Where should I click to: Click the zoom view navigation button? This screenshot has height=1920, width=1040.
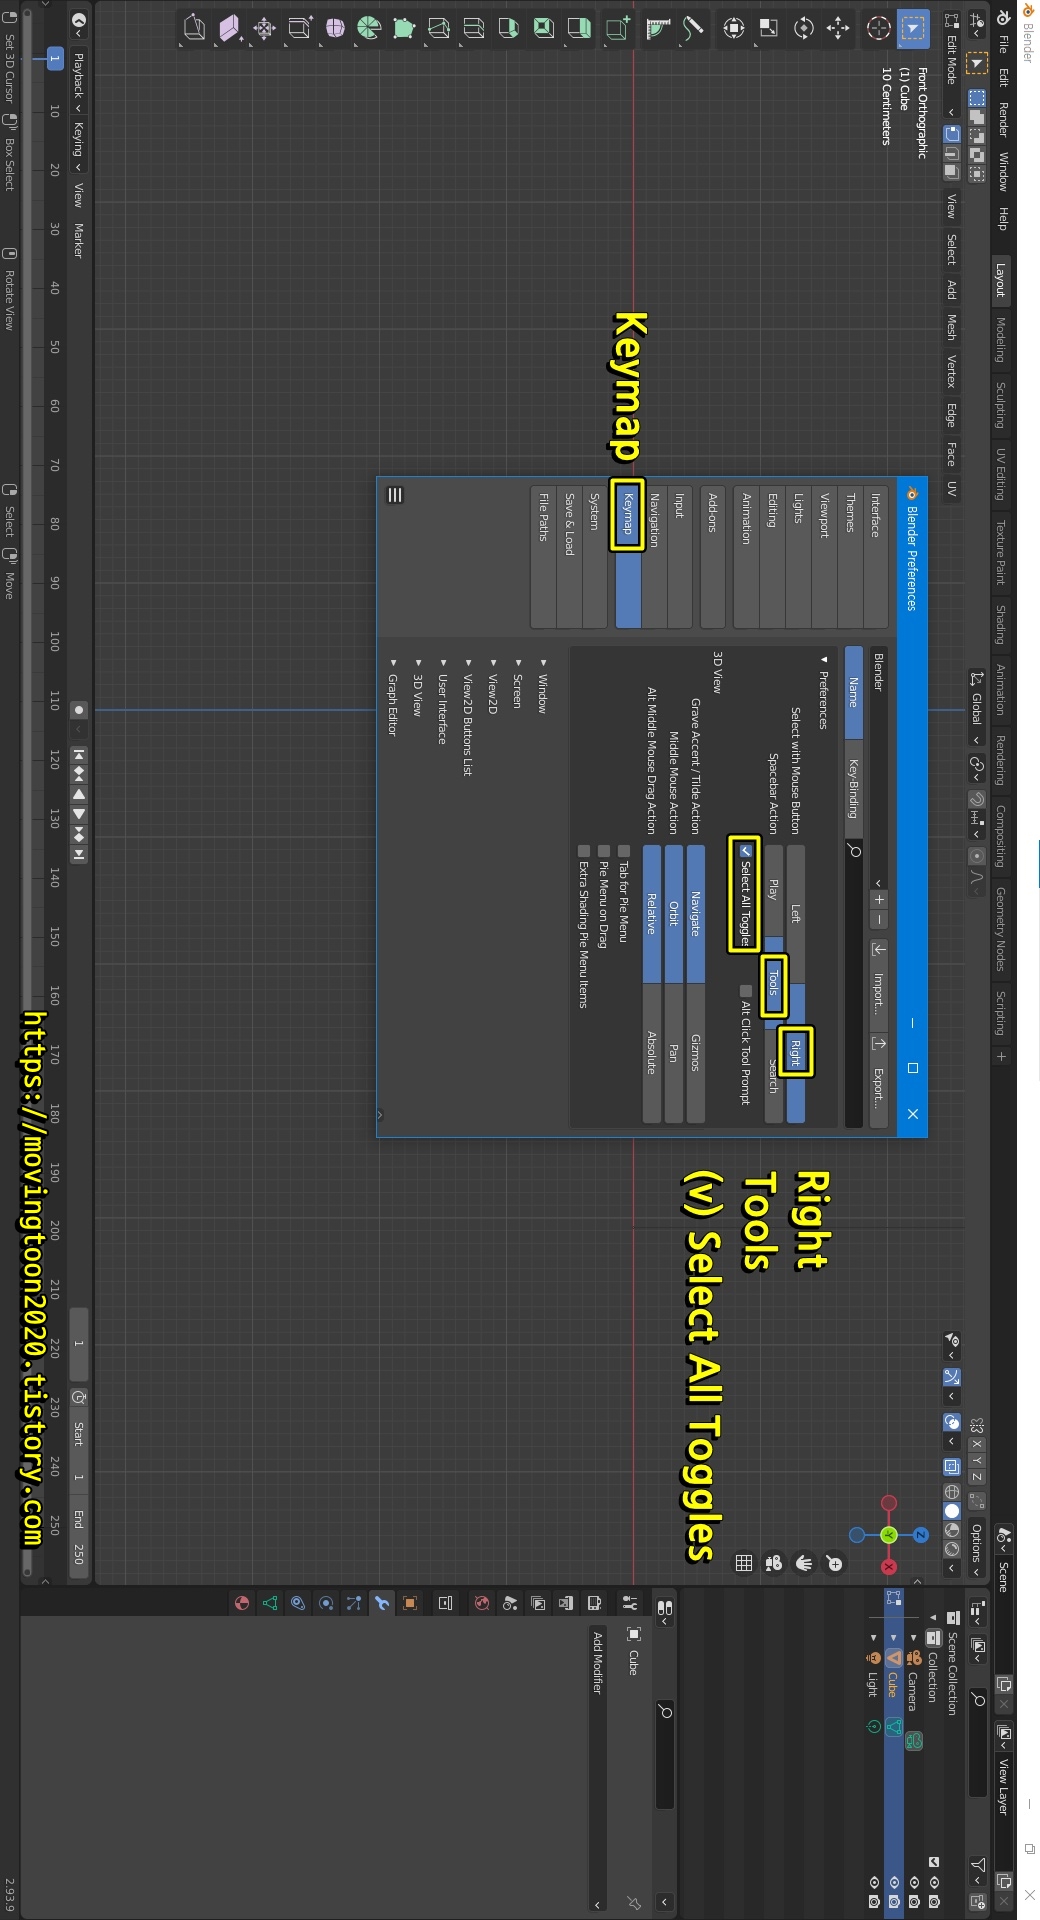pyautogui.click(x=835, y=1563)
